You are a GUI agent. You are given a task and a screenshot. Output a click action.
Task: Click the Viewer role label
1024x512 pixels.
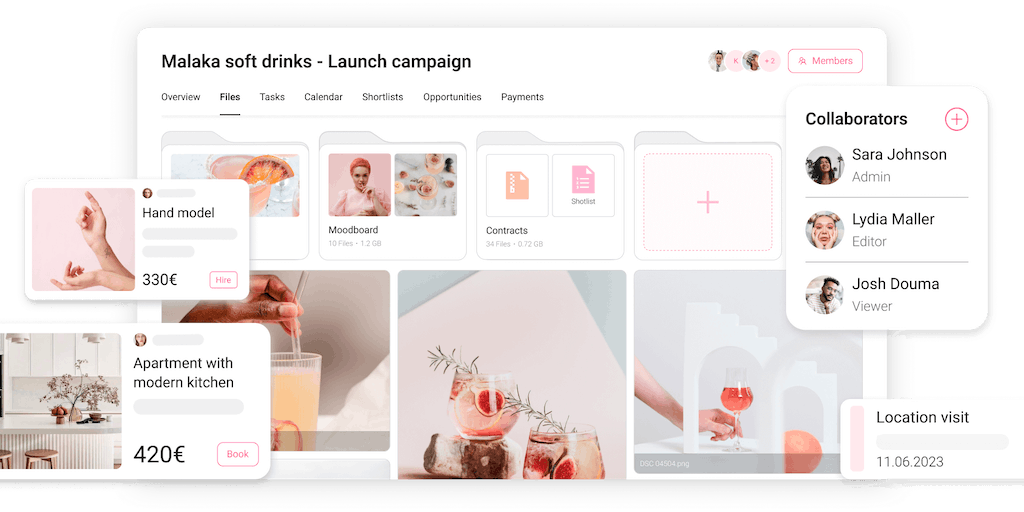pyautogui.click(x=872, y=306)
